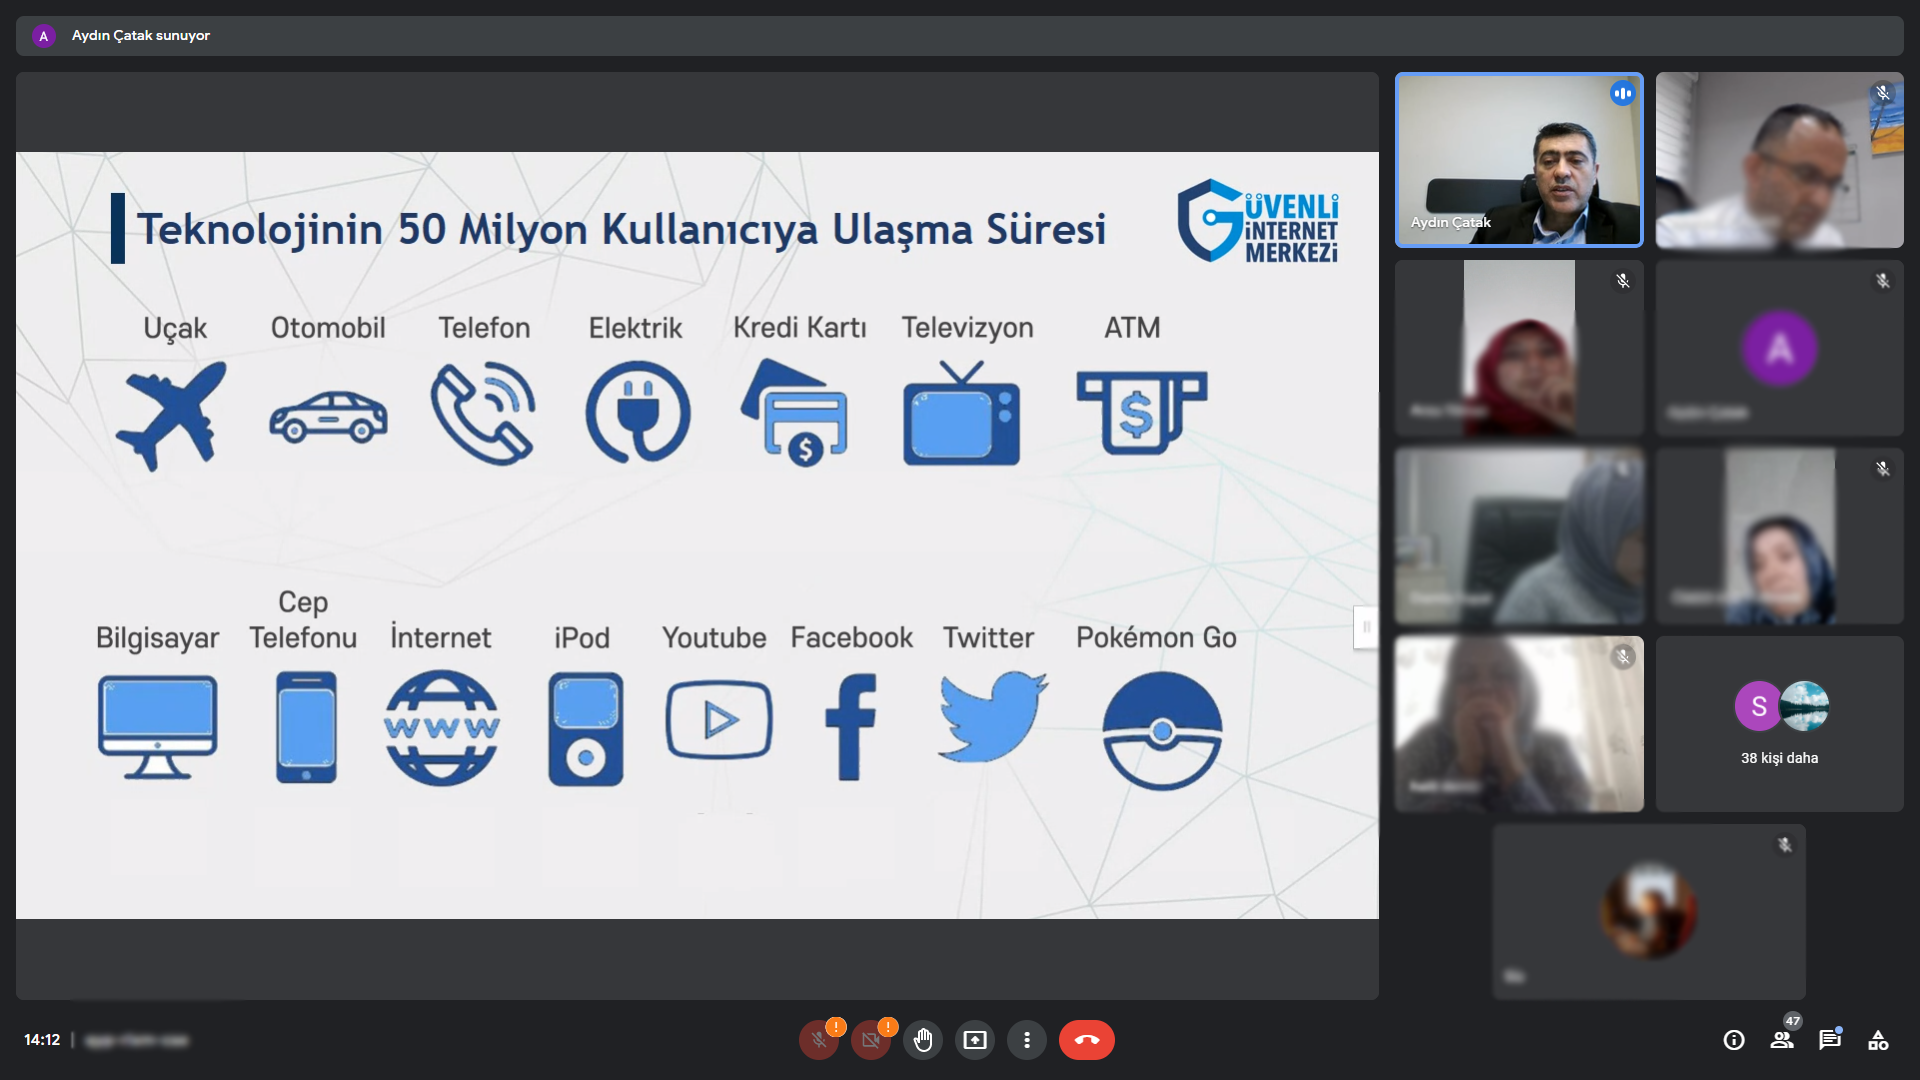The width and height of the screenshot is (1920, 1080).
Task: Click the 'Elektrik' label on slide
Action: [635, 328]
